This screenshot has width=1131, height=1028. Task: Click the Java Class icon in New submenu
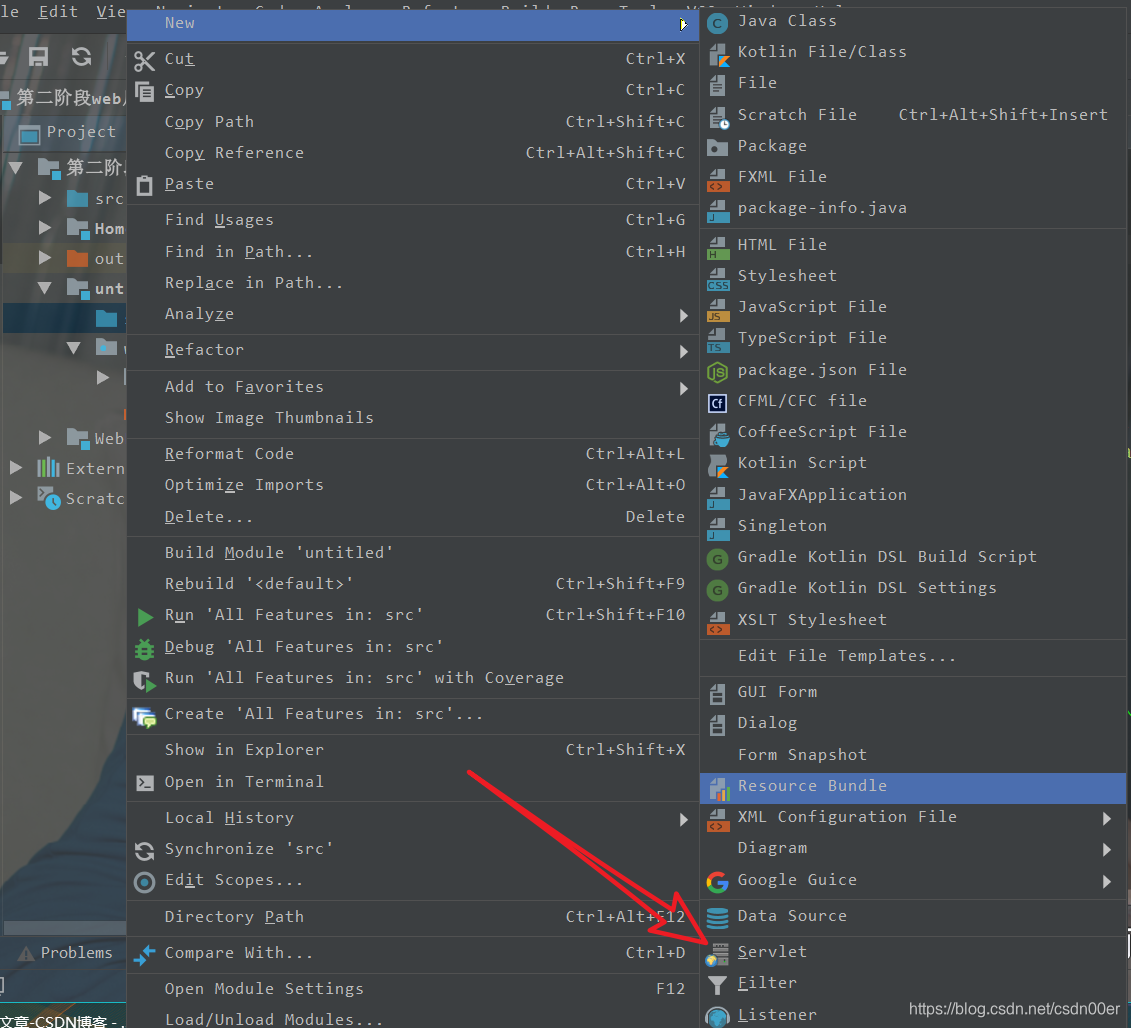click(x=717, y=24)
